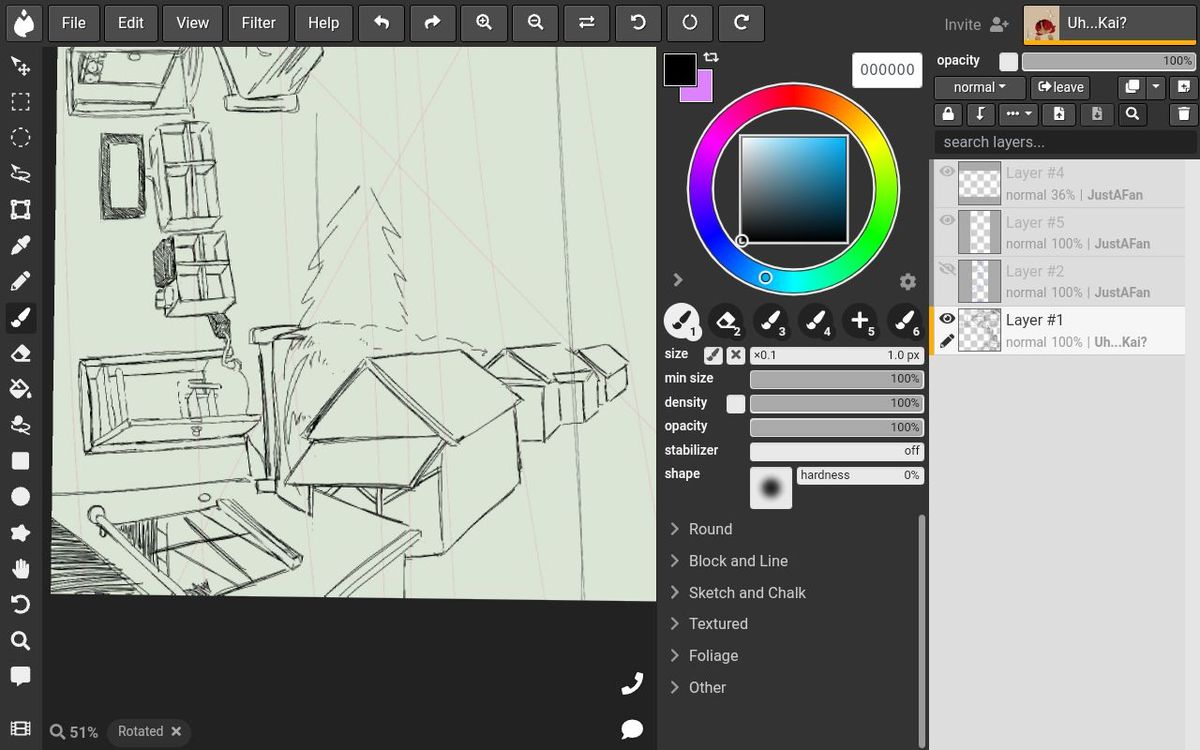
Task: Click the Zoom in magnifier button
Action: (x=484, y=22)
